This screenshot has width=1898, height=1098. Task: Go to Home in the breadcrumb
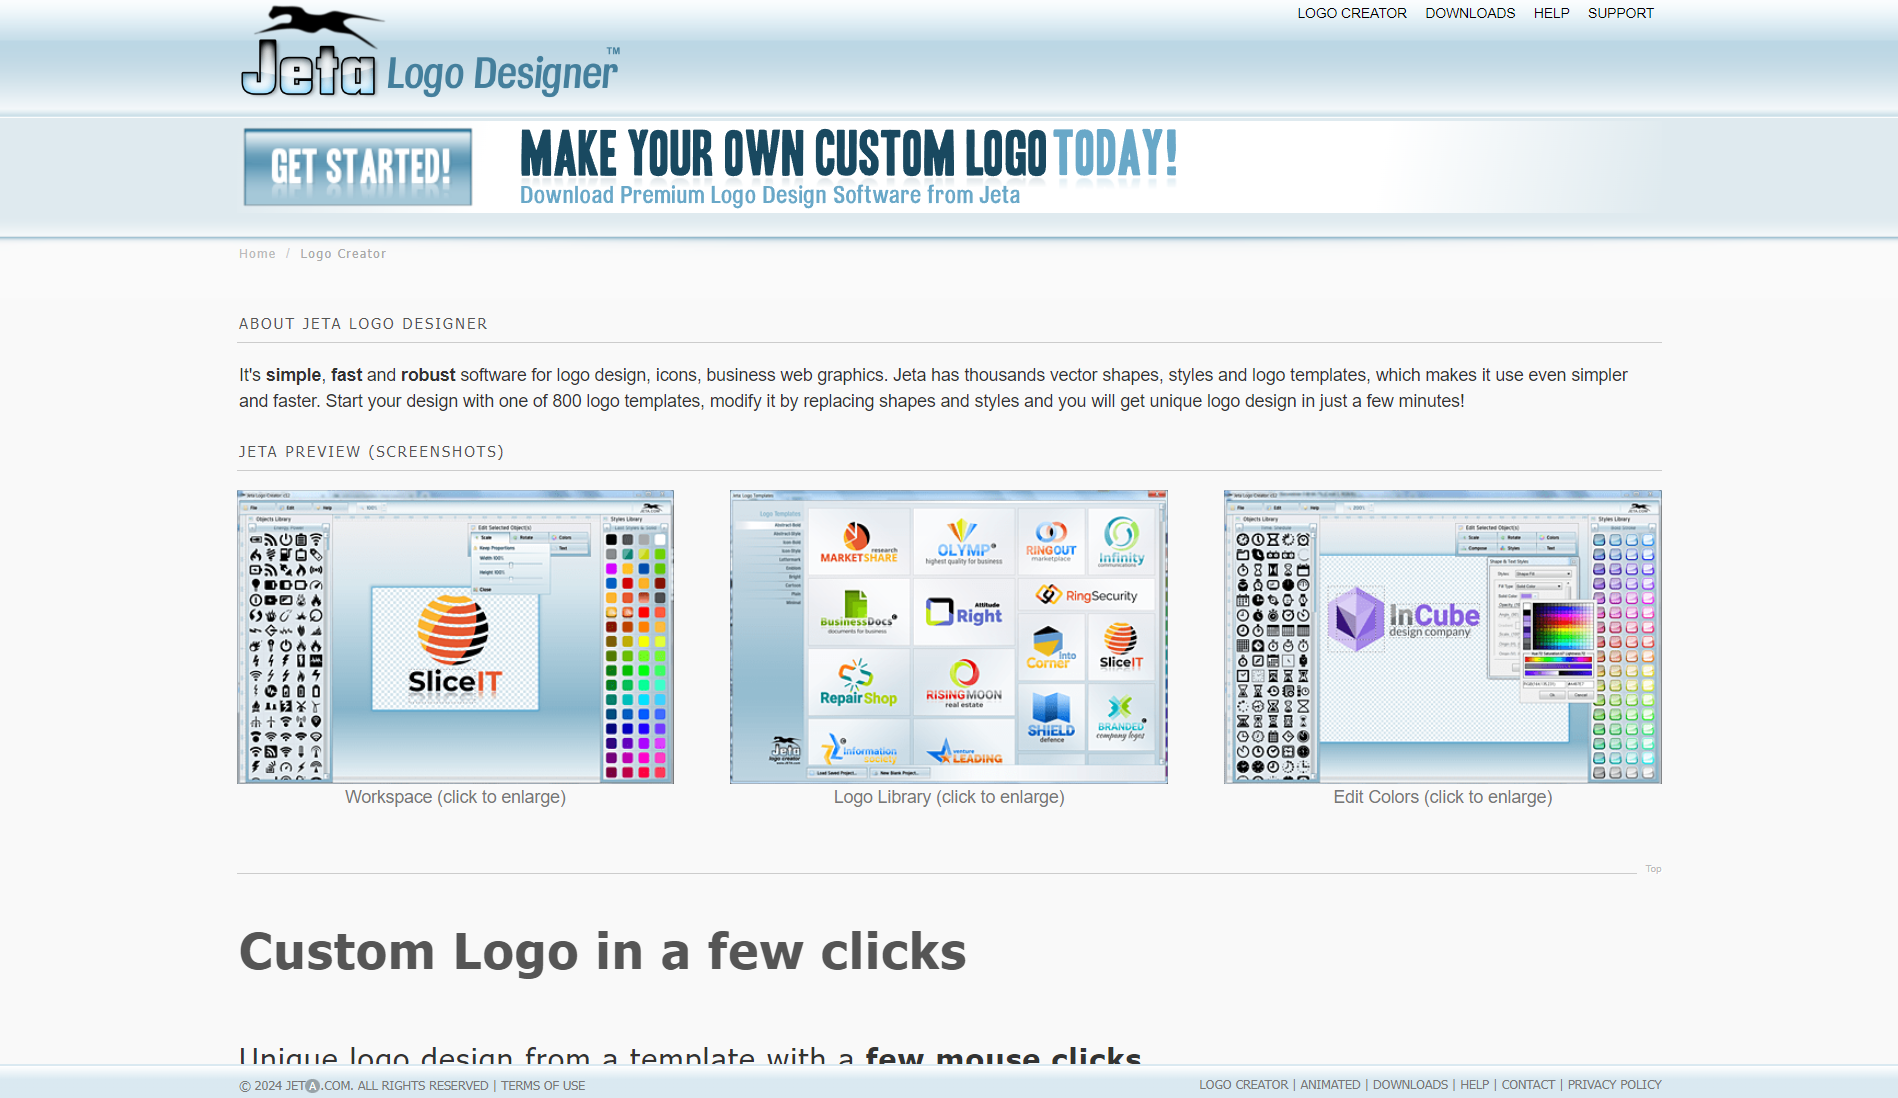[257, 254]
